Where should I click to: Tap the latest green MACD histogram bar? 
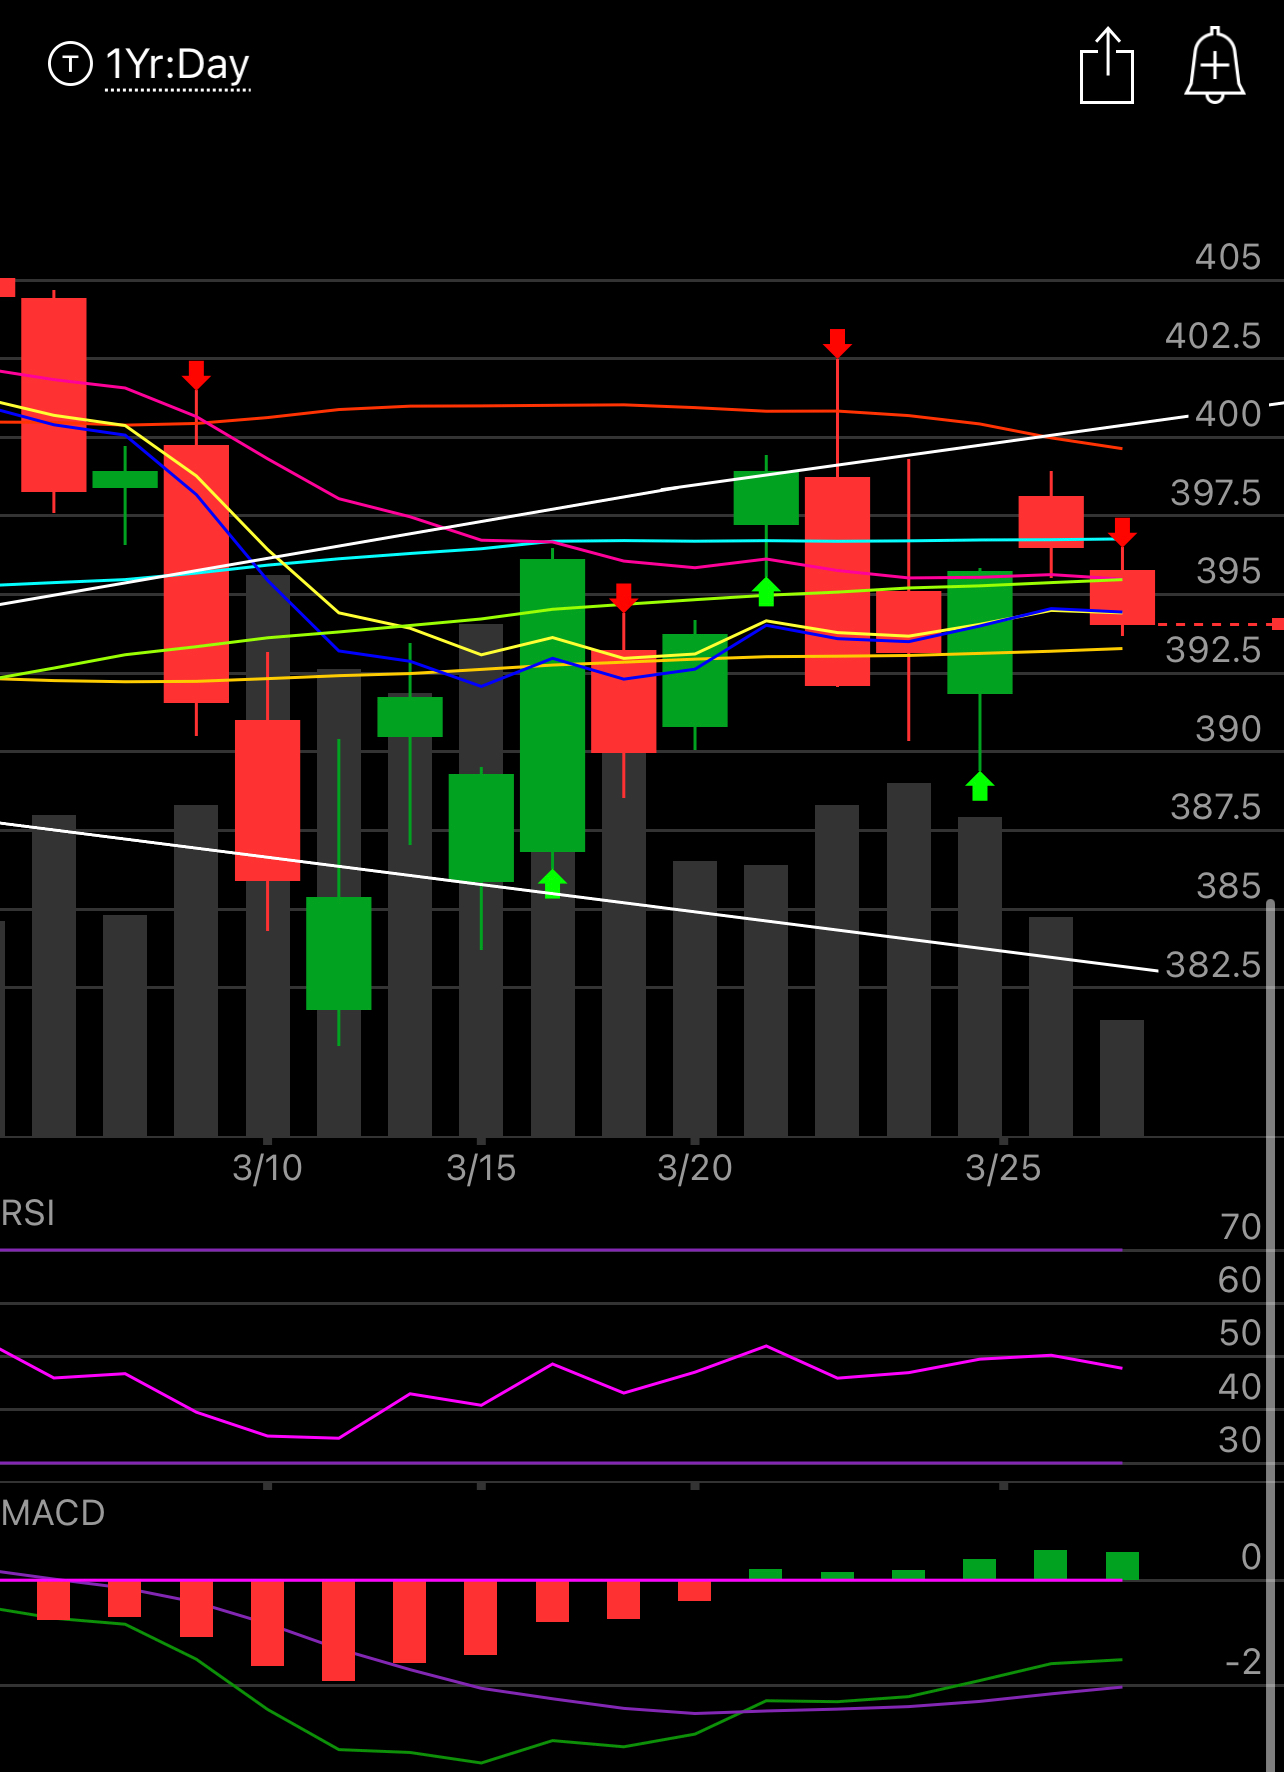coord(1122,1566)
